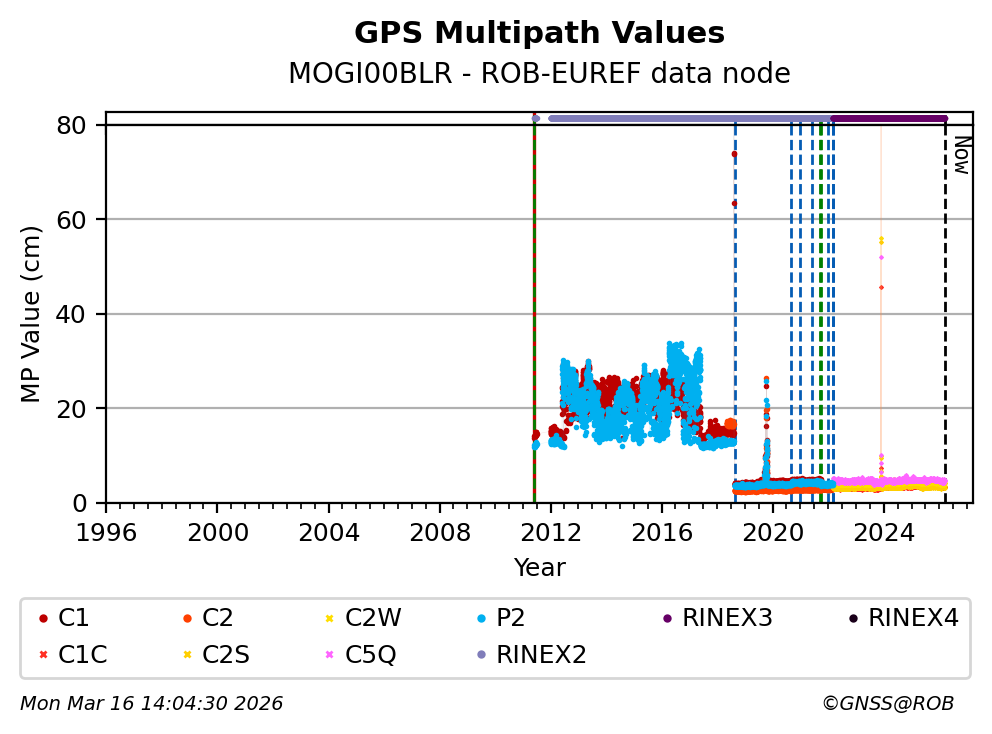This screenshot has width=992, height=734.
Task: Select the C2W yellow legend marker
Action: (x=329, y=619)
